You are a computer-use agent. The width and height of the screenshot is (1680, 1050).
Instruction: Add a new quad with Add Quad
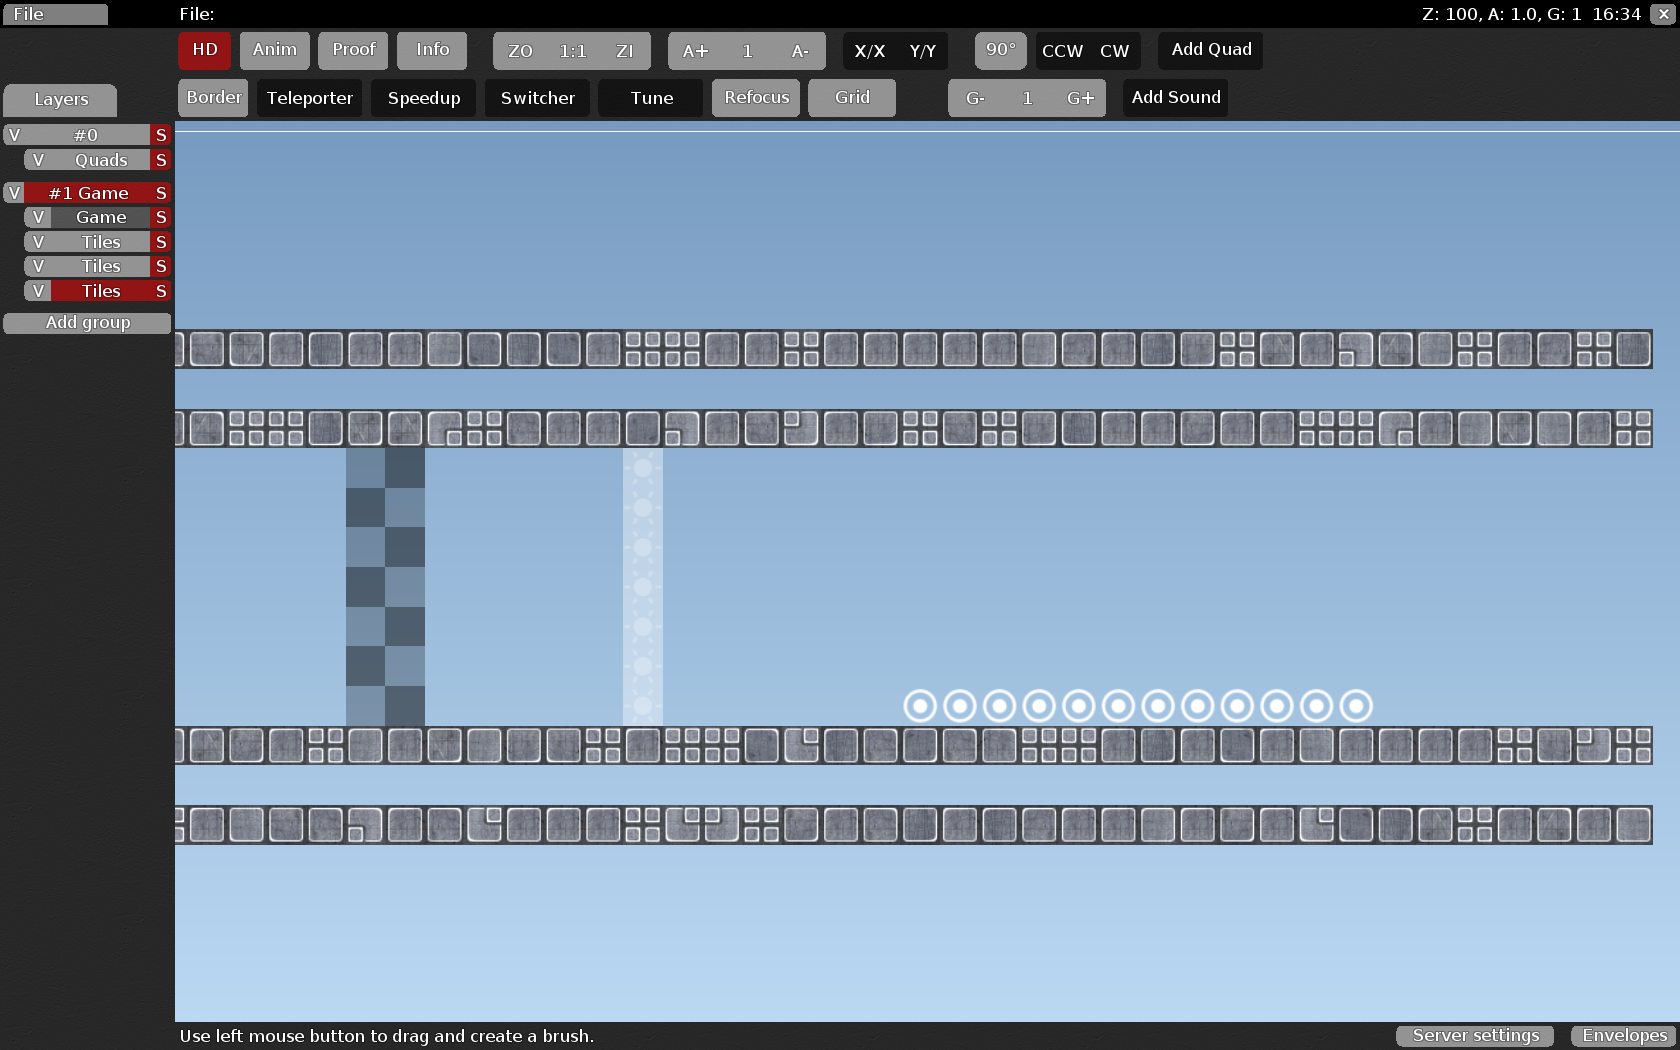tap(1210, 49)
